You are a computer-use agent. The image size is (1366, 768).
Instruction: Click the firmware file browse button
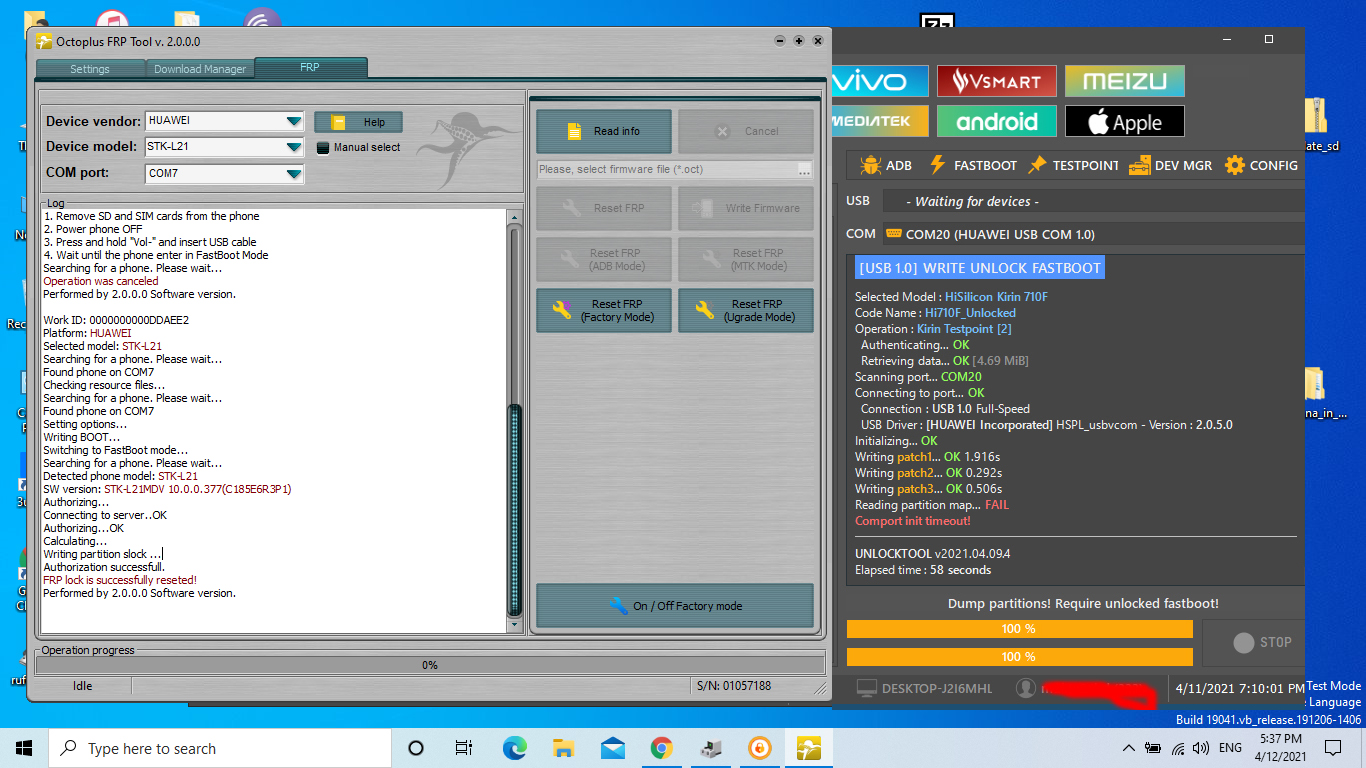[x=805, y=170]
